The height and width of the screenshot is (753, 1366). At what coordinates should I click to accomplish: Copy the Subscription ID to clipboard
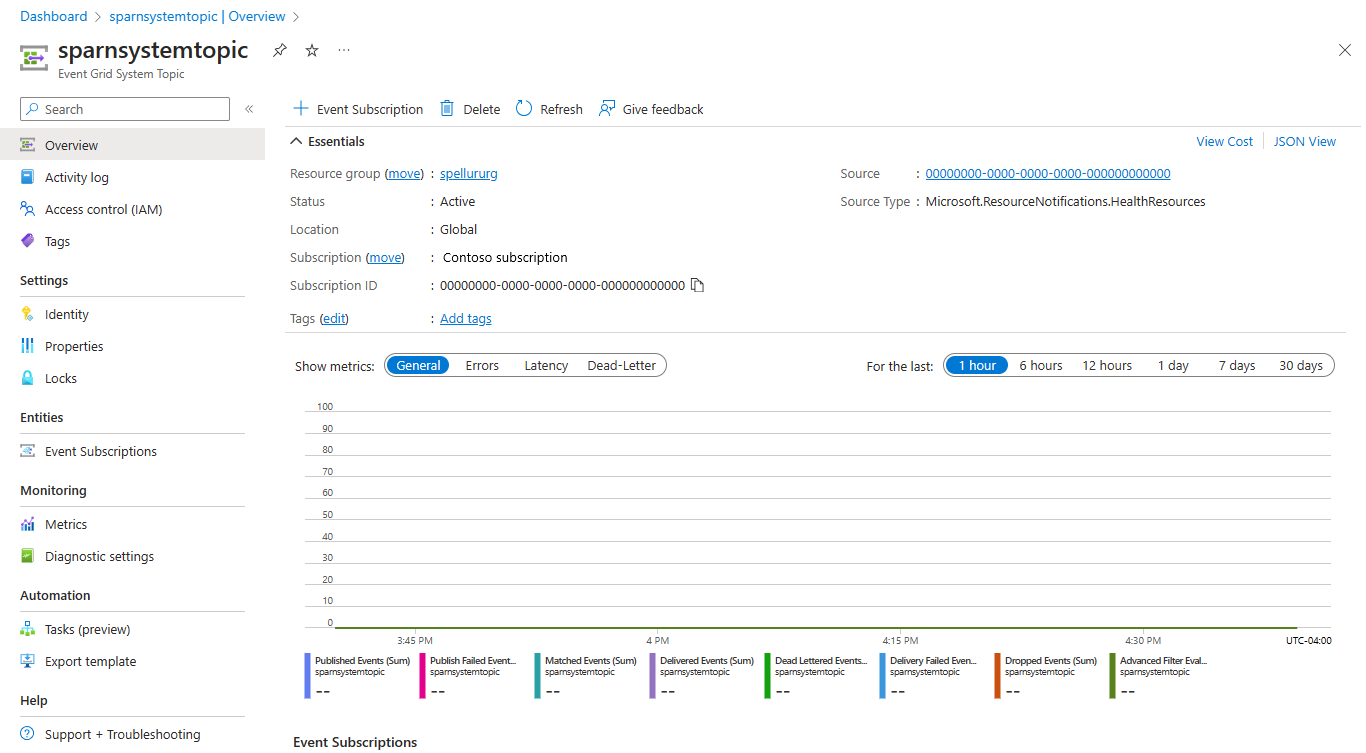point(698,286)
